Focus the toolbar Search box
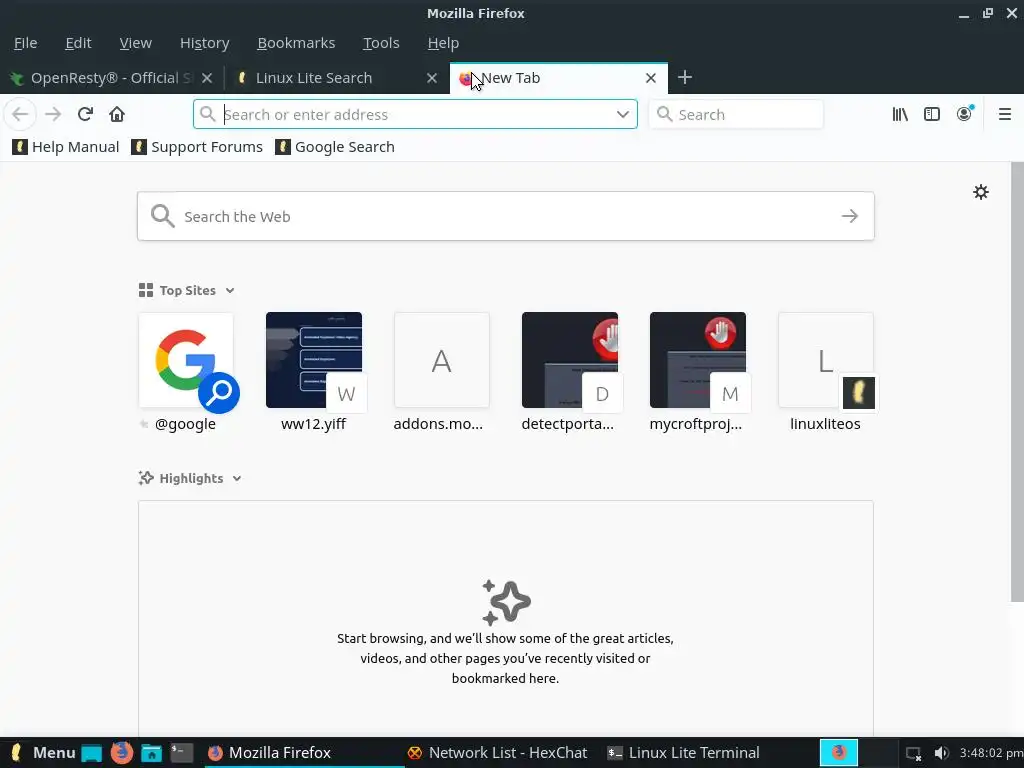 (x=736, y=114)
